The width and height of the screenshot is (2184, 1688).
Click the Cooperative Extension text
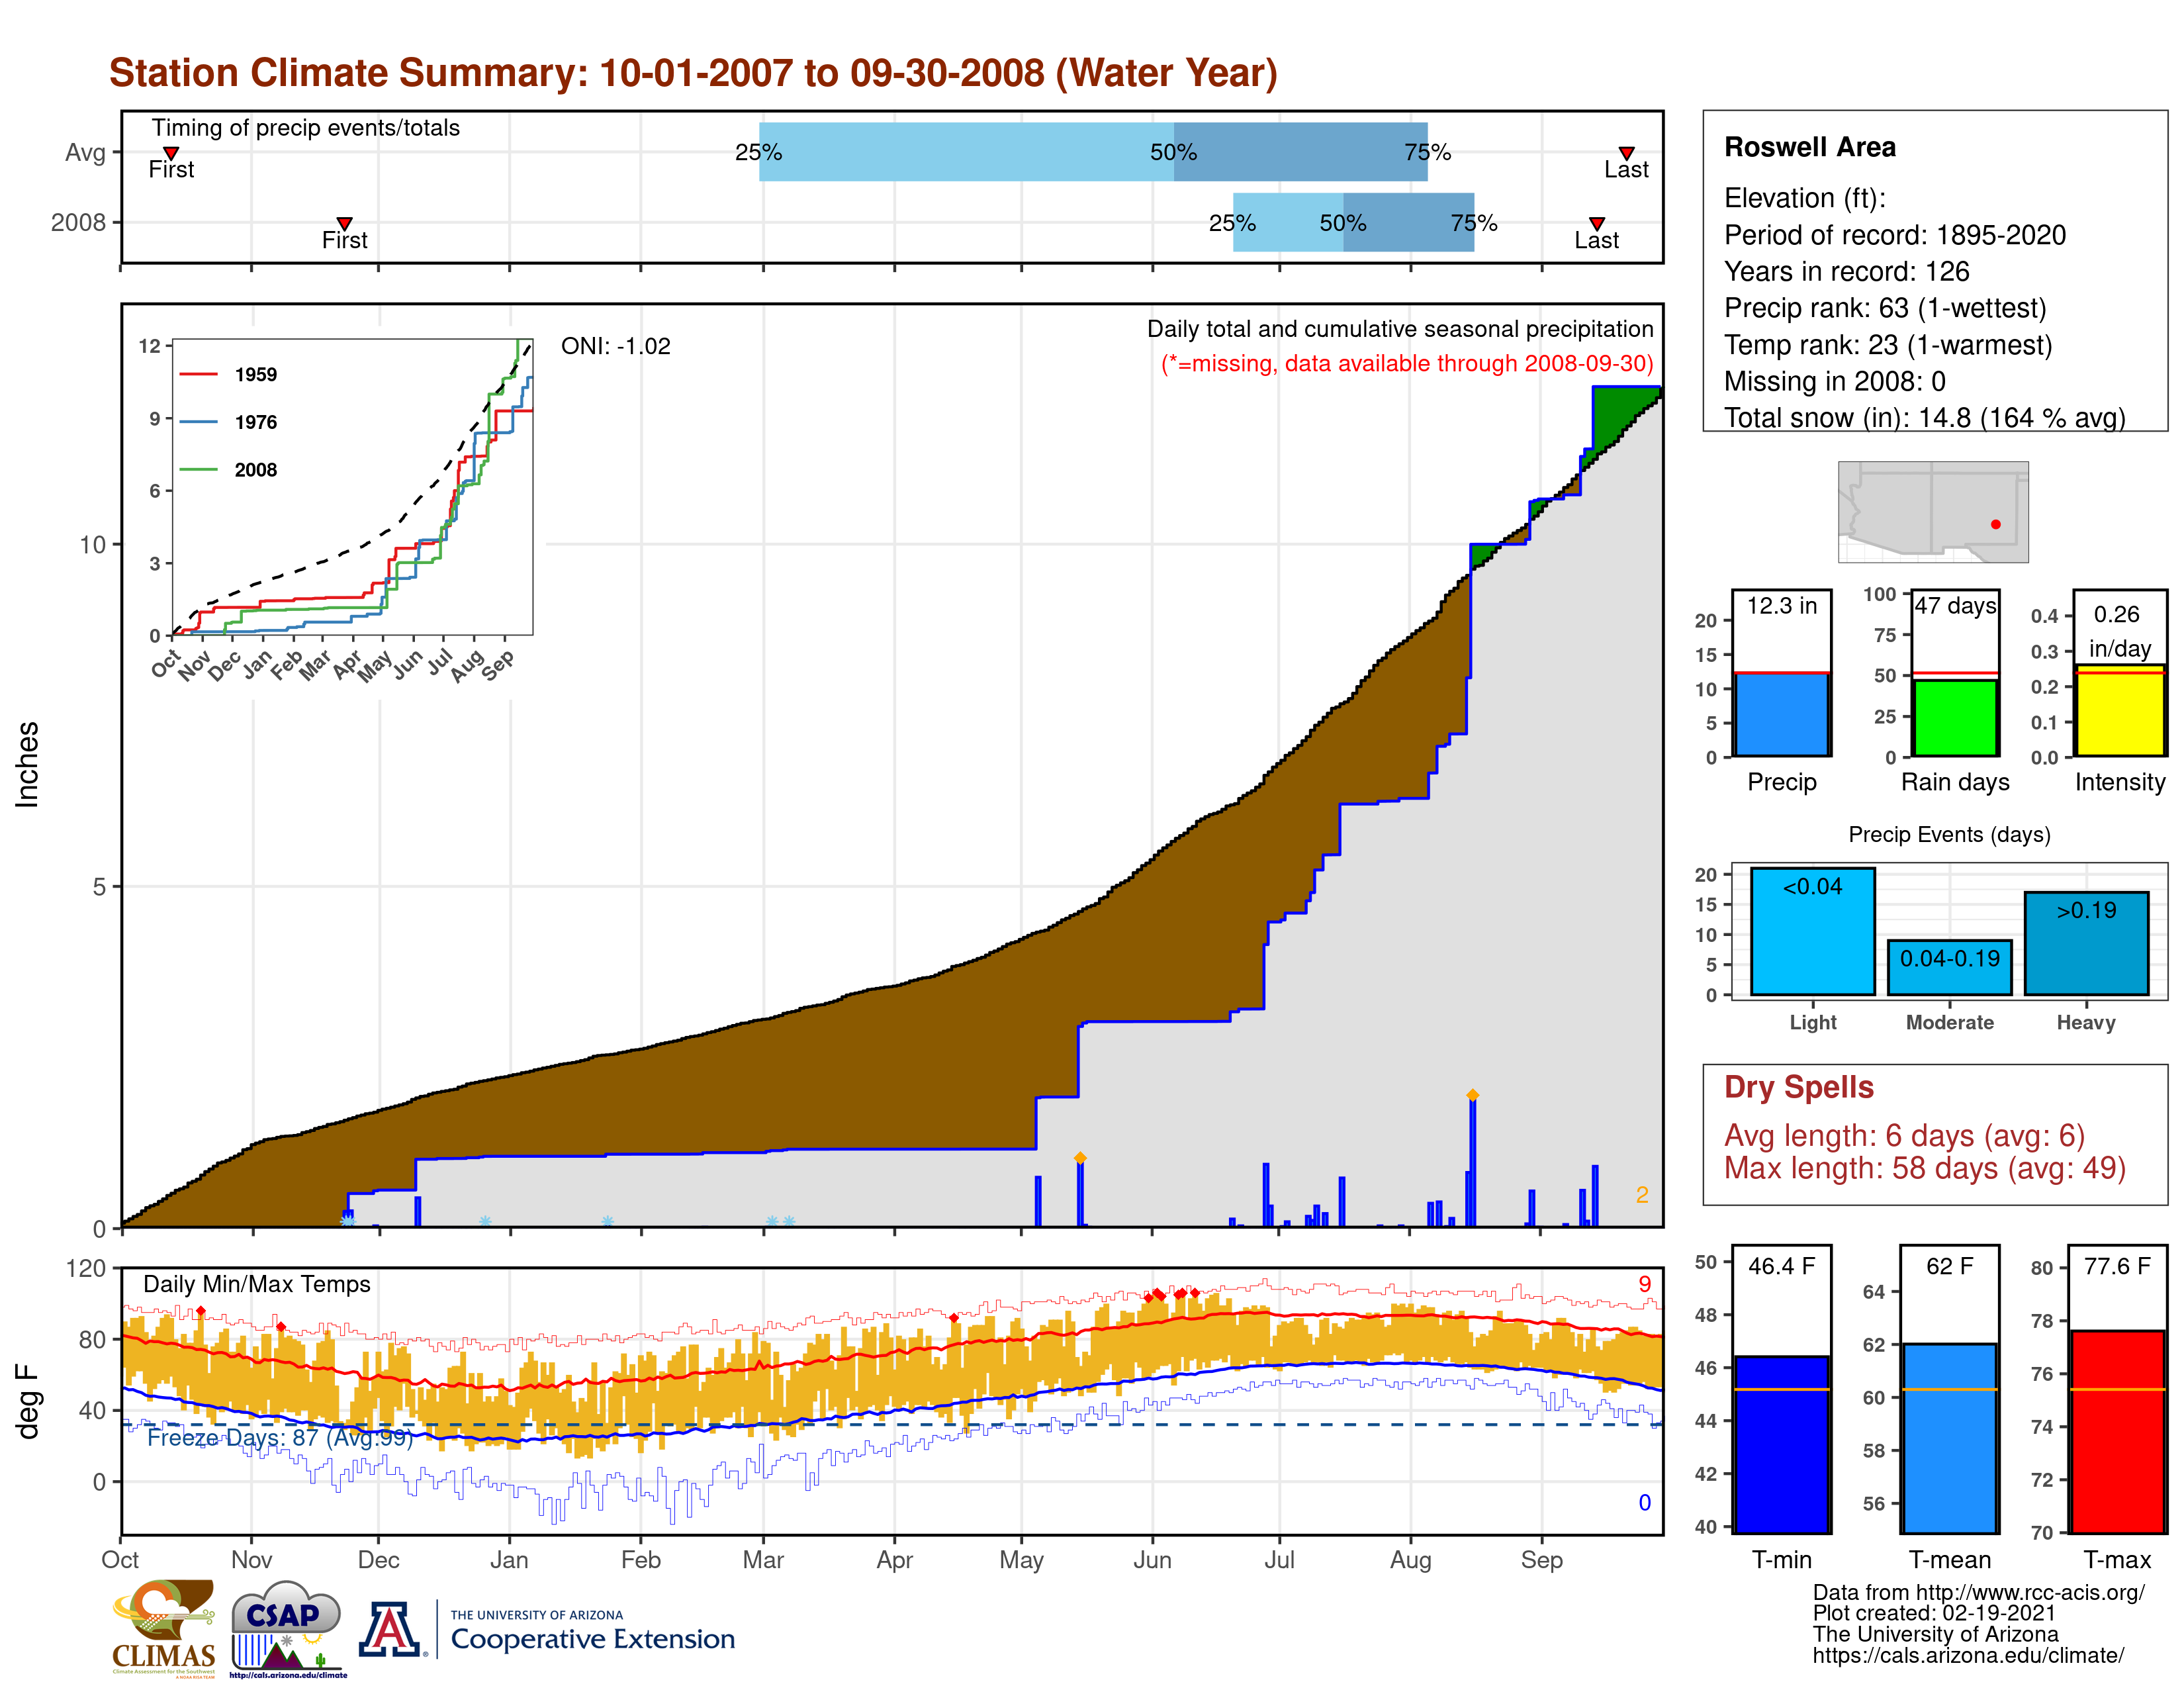tap(592, 1639)
